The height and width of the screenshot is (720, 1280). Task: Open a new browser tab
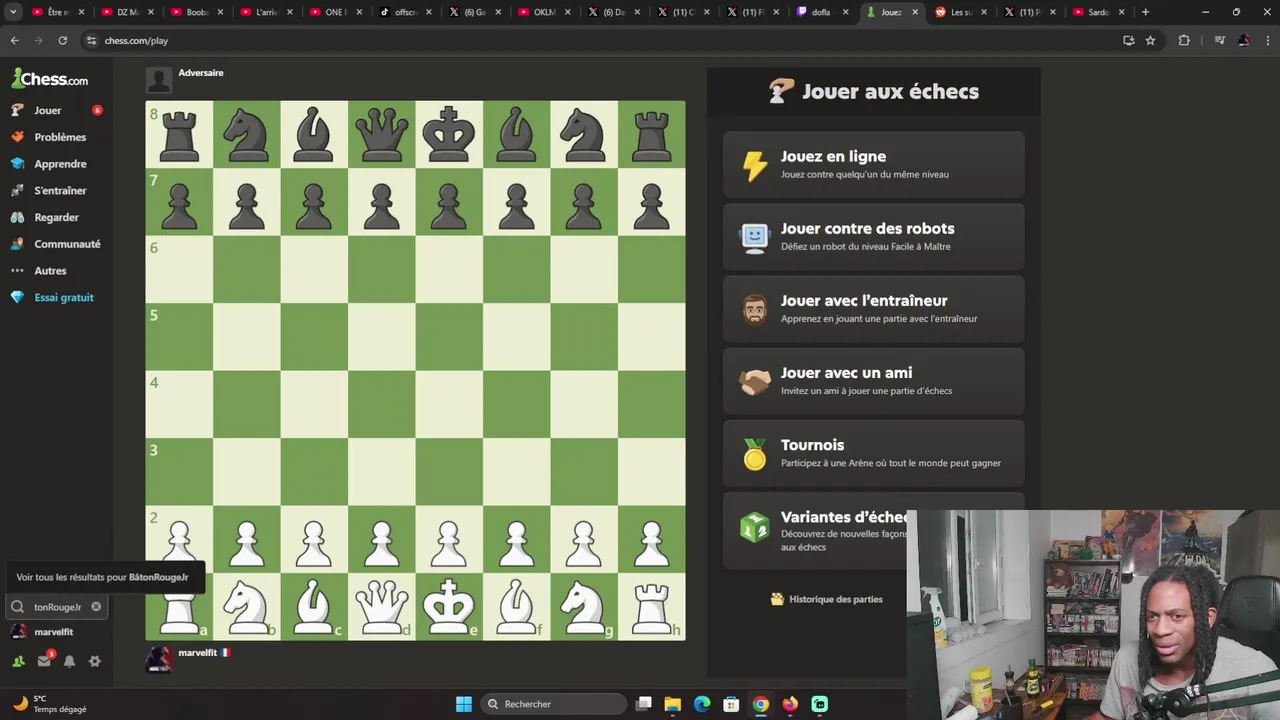click(1145, 12)
